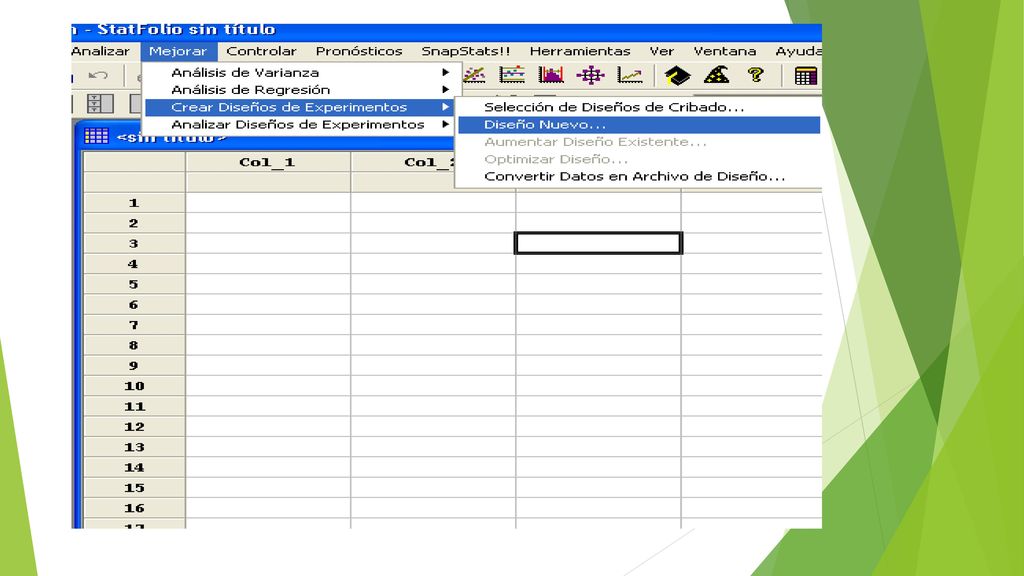Expand Analizar Diseños de Experimentos submenu
The width and height of the screenshot is (1024, 576).
(299, 124)
